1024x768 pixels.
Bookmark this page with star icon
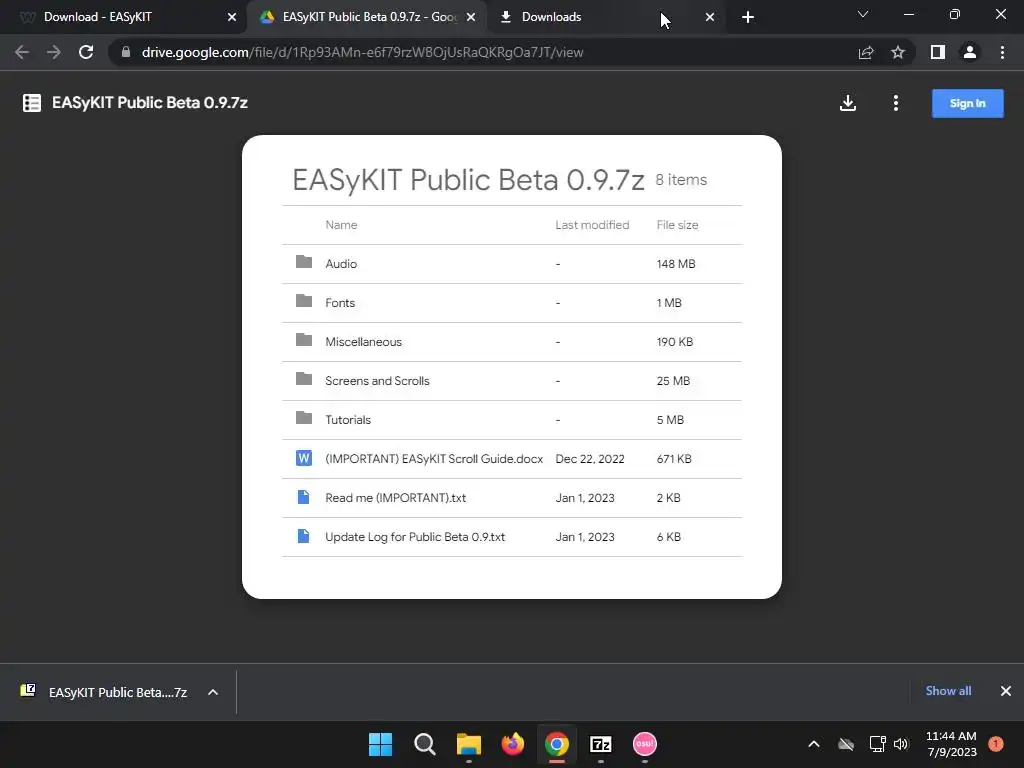point(898,52)
